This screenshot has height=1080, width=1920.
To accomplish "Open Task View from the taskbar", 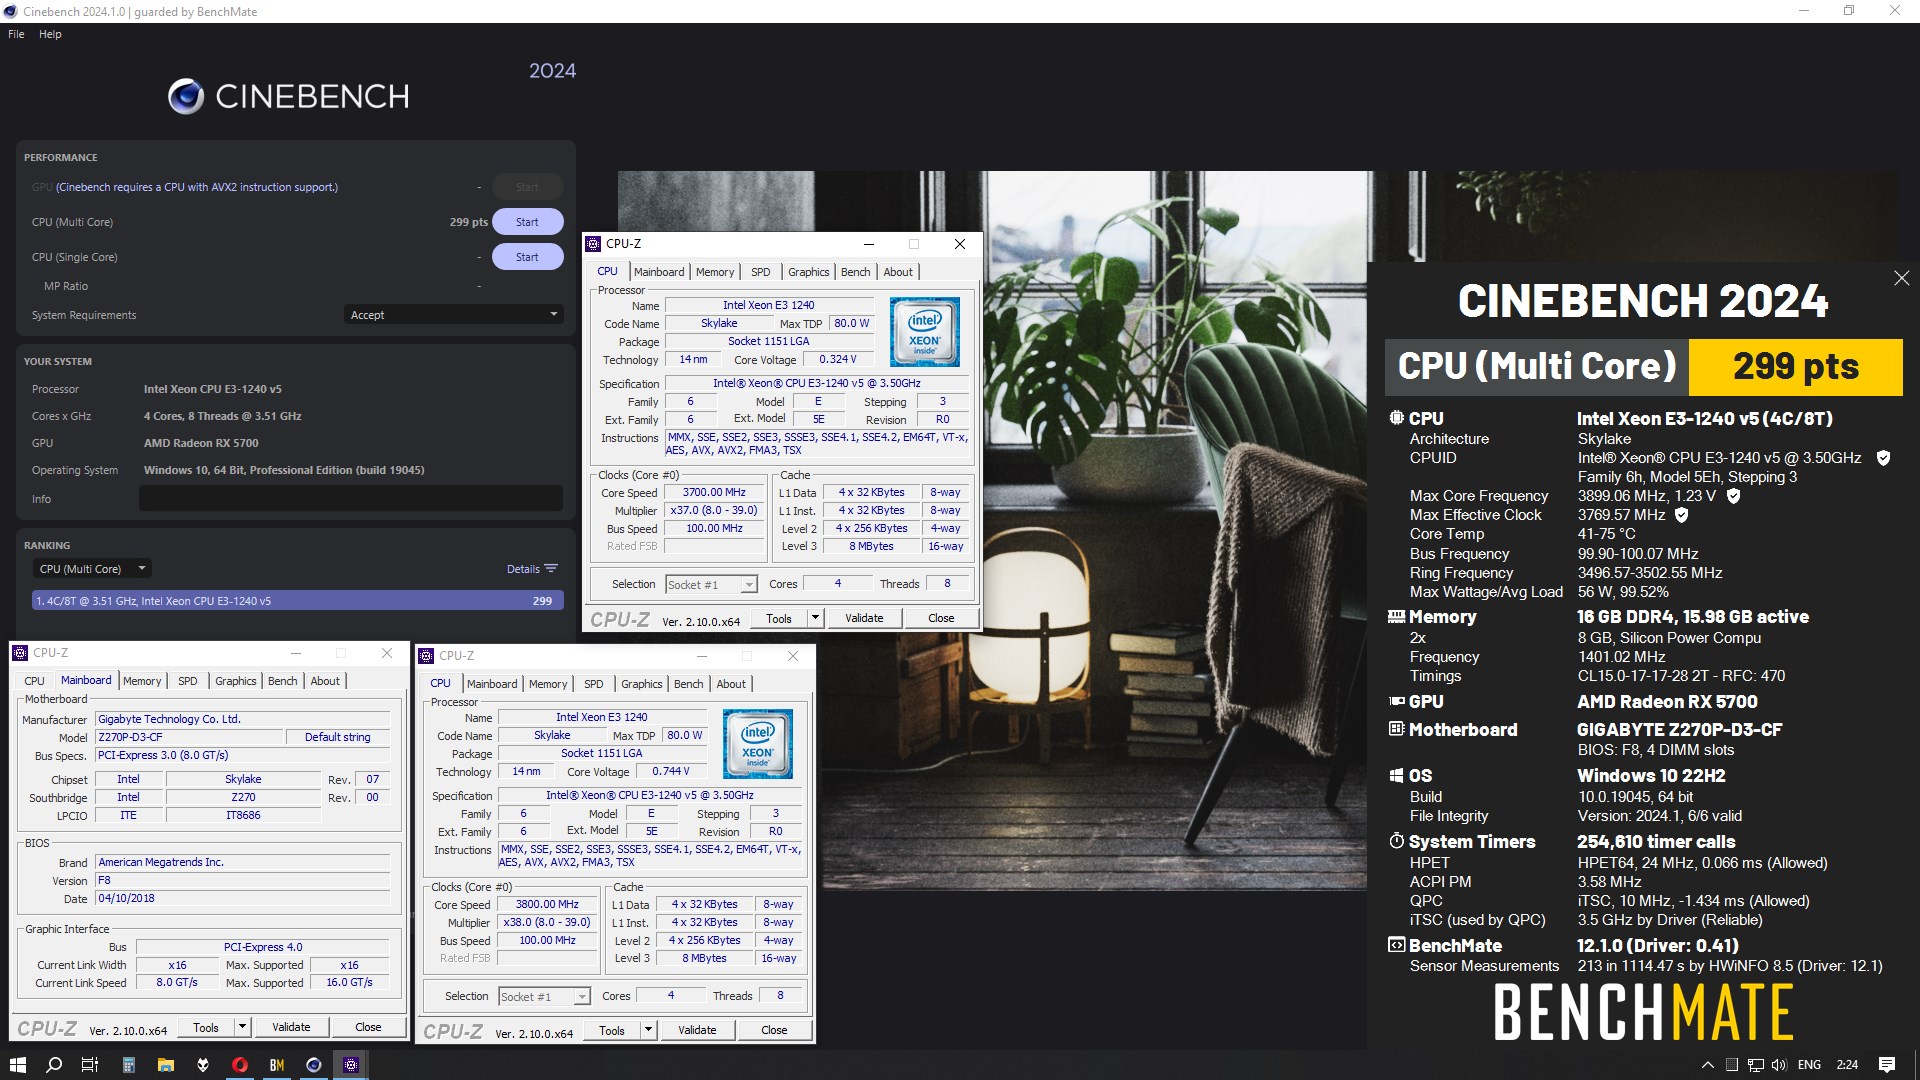I will point(90,1065).
